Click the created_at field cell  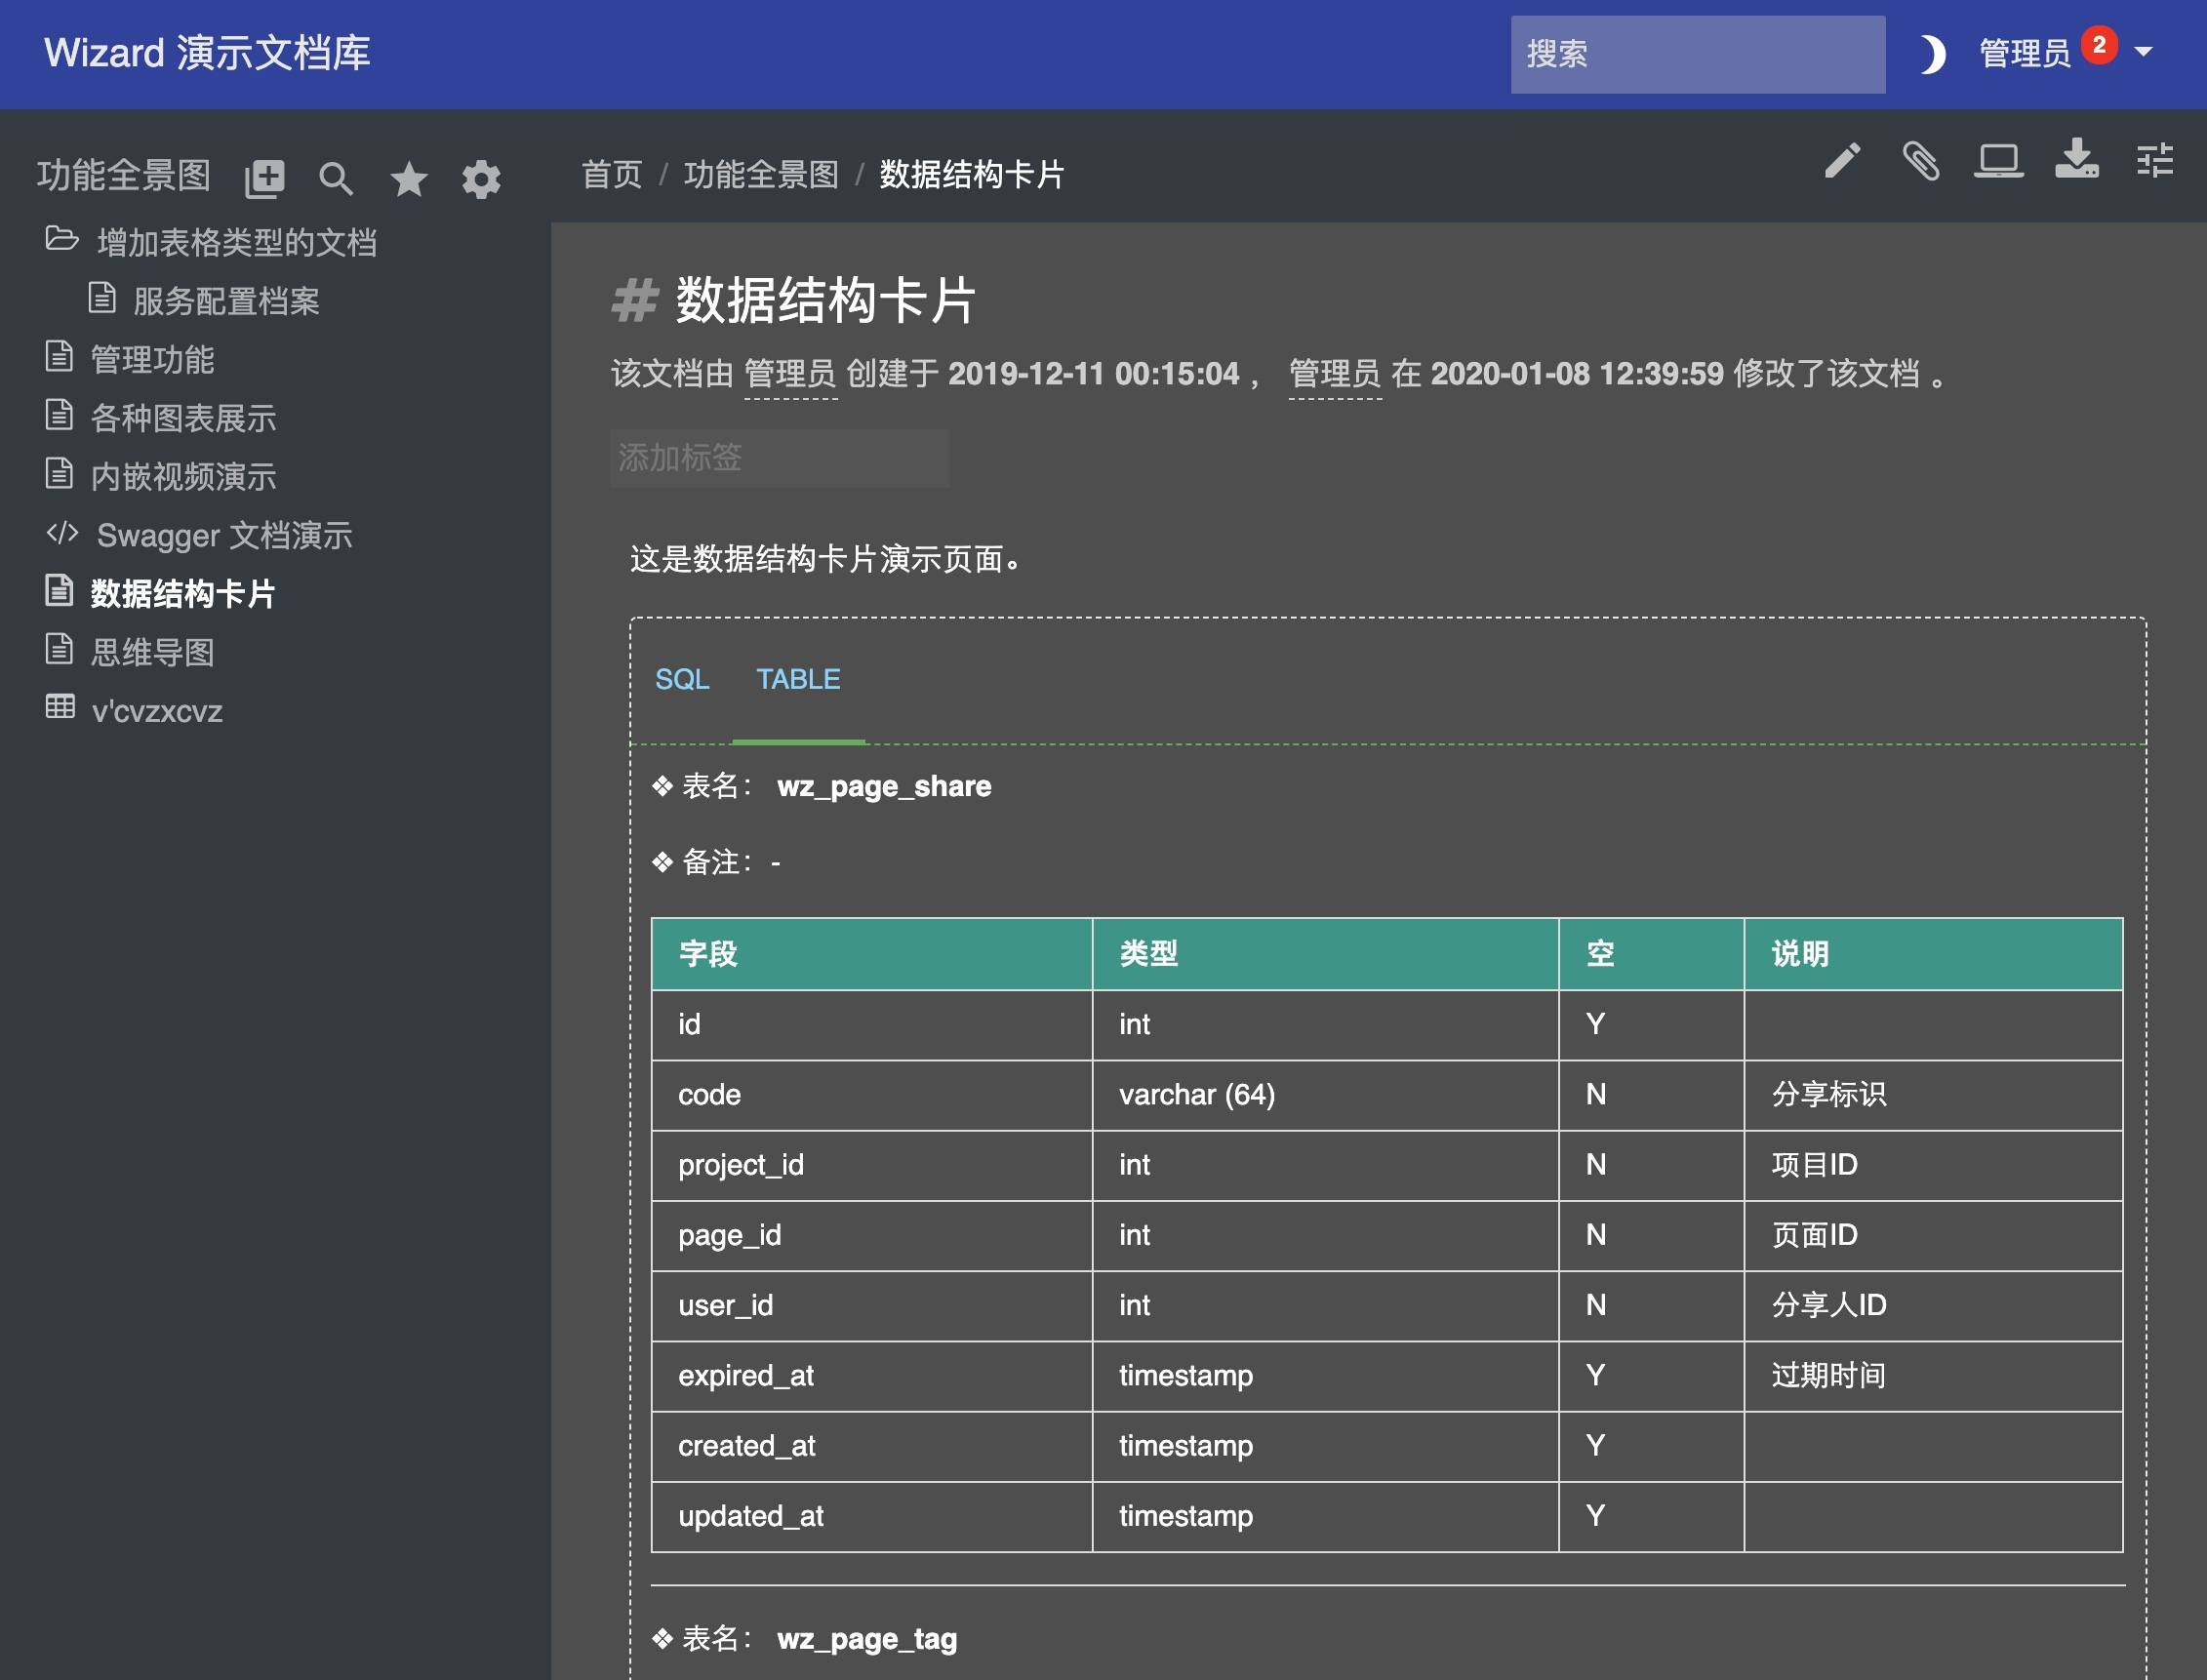coord(872,1446)
